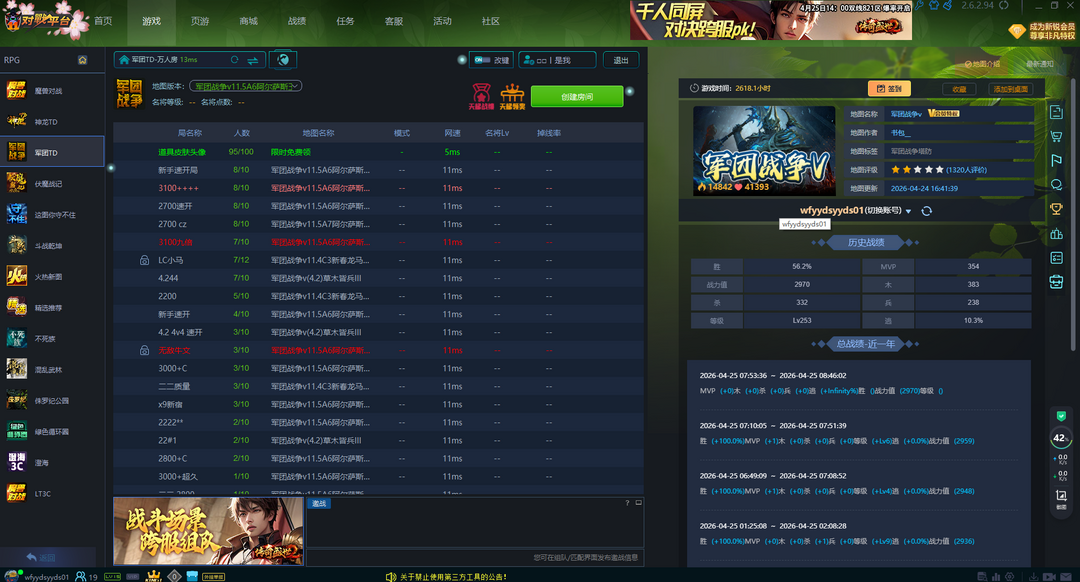Click the 天梯战绩 ladder record icon
Image resolution: width=1080 pixels, height=582 pixels.
[481, 96]
